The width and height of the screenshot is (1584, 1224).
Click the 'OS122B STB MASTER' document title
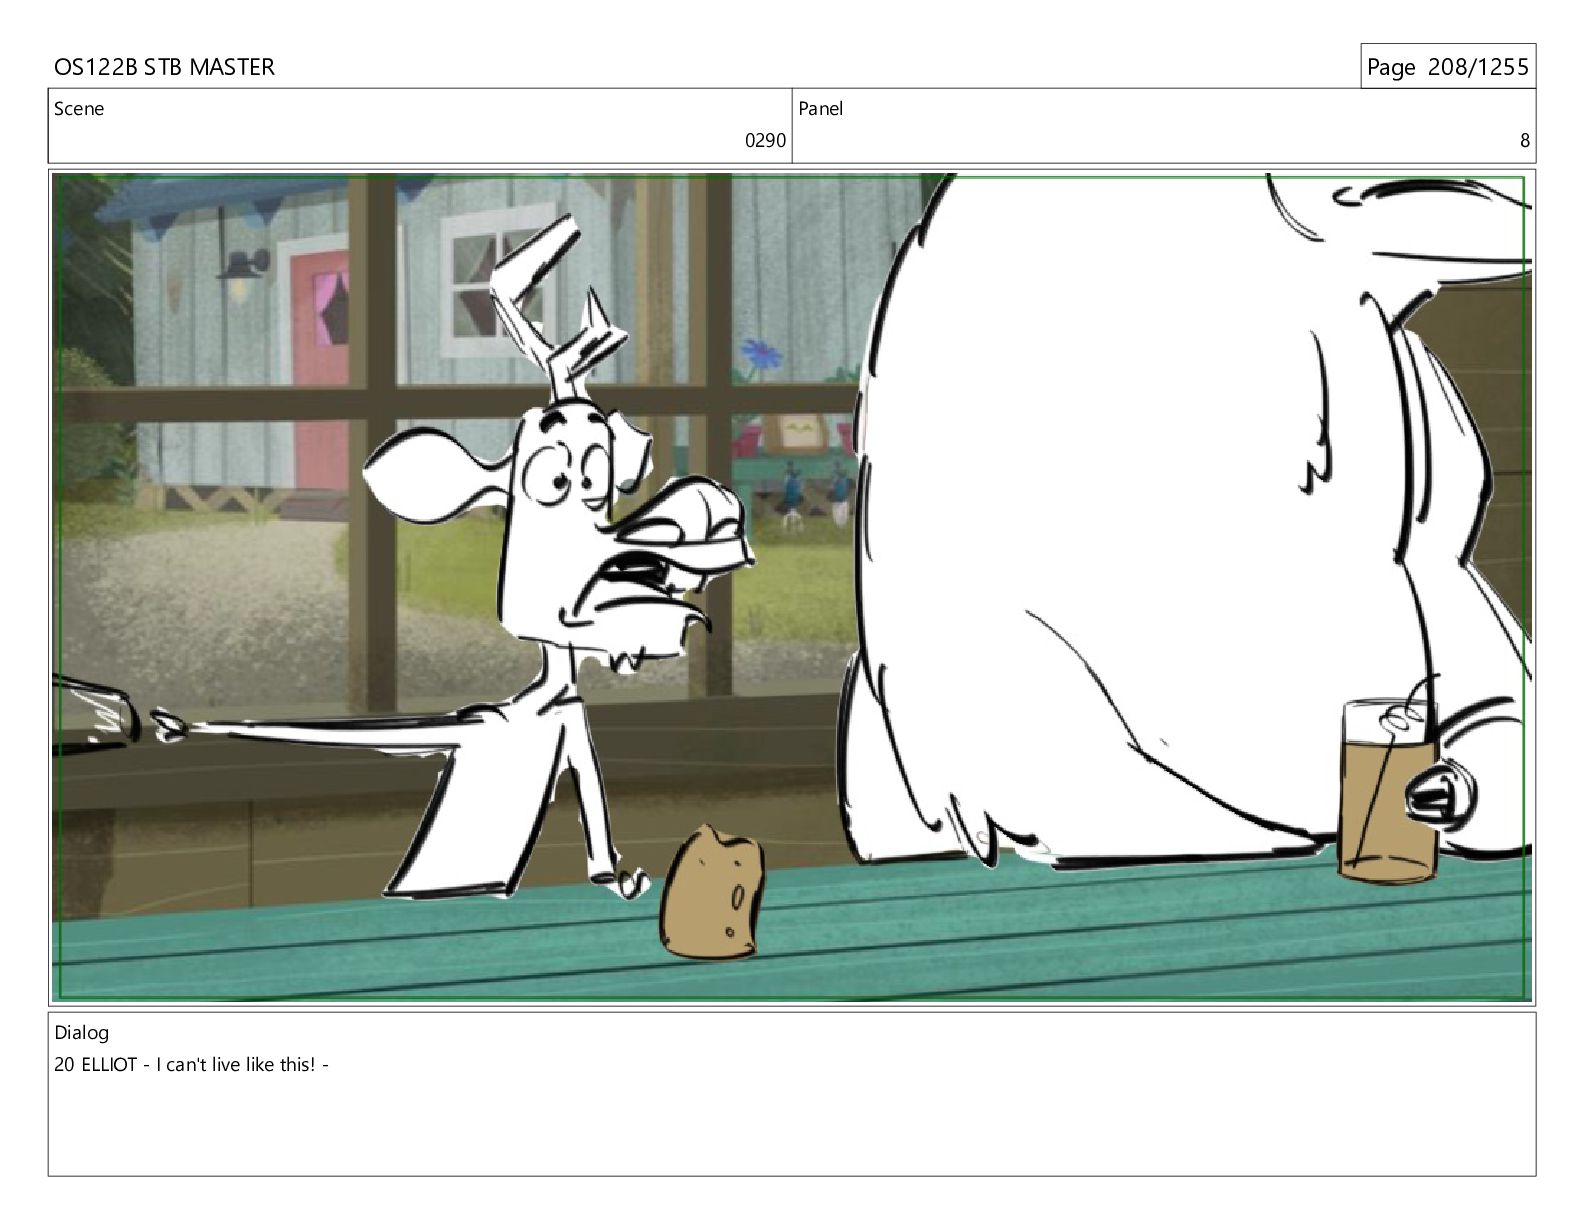[x=164, y=67]
